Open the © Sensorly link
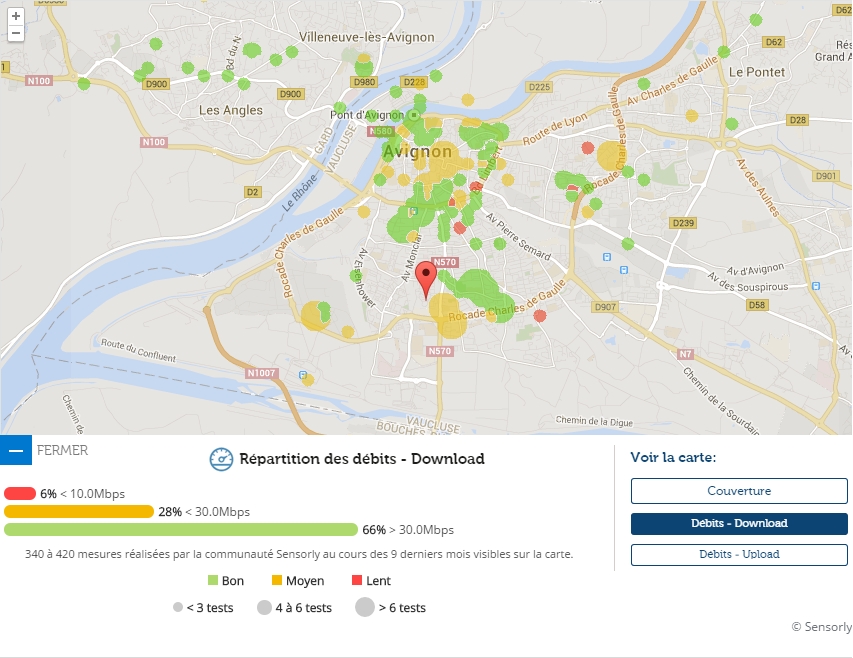Screen dimensions: 853x658 [x=820, y=627]
